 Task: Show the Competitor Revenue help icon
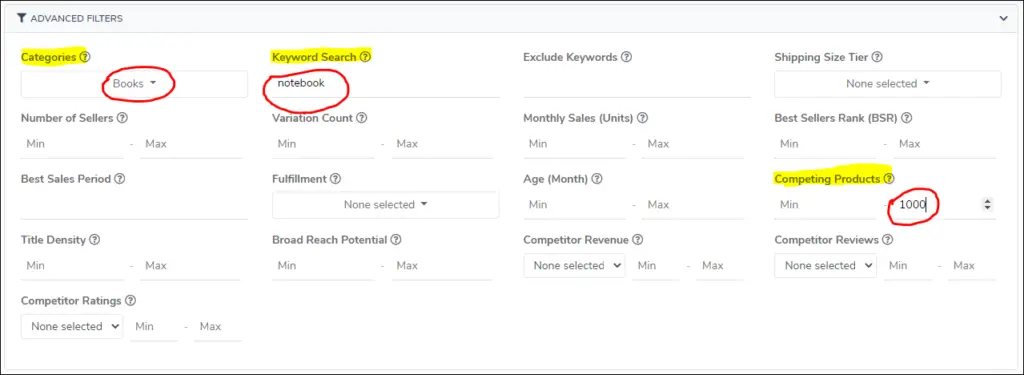(x=637, y=240)
